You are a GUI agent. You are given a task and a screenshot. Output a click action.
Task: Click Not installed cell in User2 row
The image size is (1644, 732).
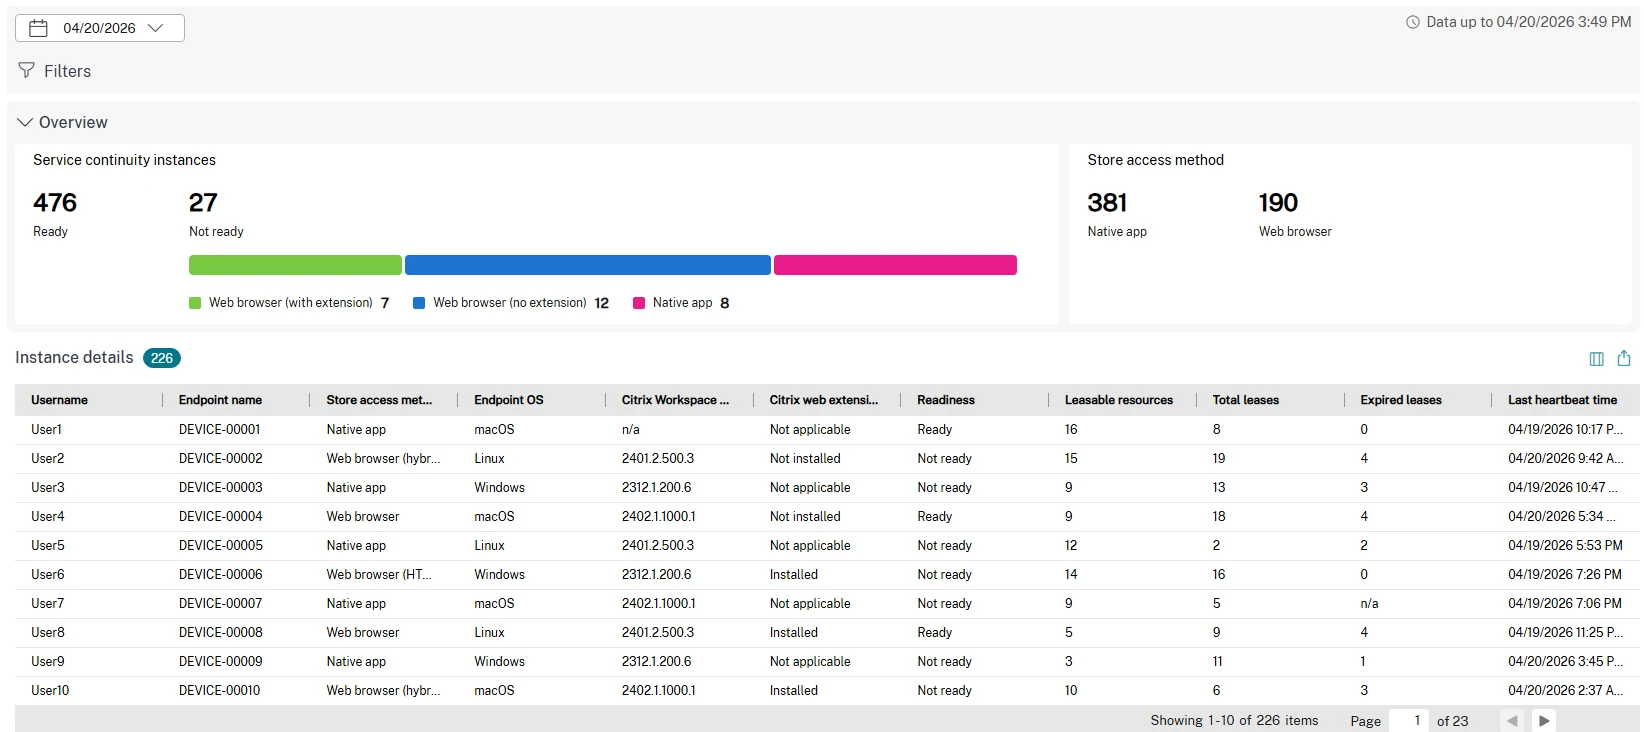pos(805,458)
